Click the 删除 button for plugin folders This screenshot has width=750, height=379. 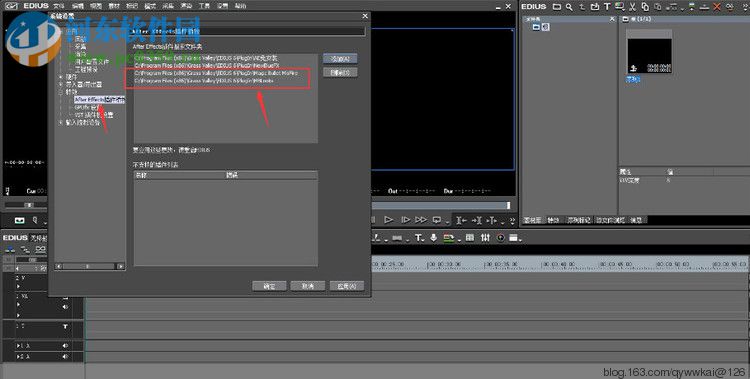pyautogui.click(x=340, y=73)
